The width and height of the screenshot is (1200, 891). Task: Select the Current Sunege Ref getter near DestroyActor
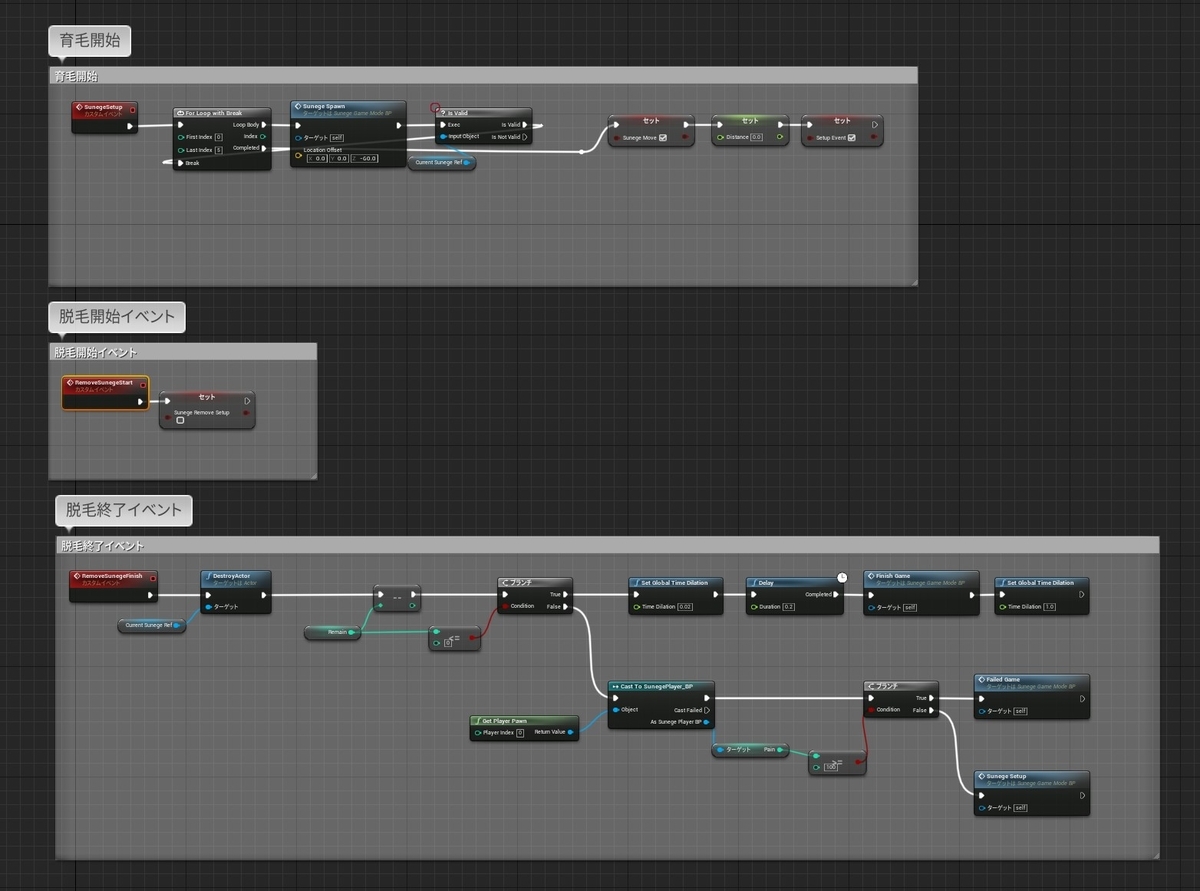point(151,626)
